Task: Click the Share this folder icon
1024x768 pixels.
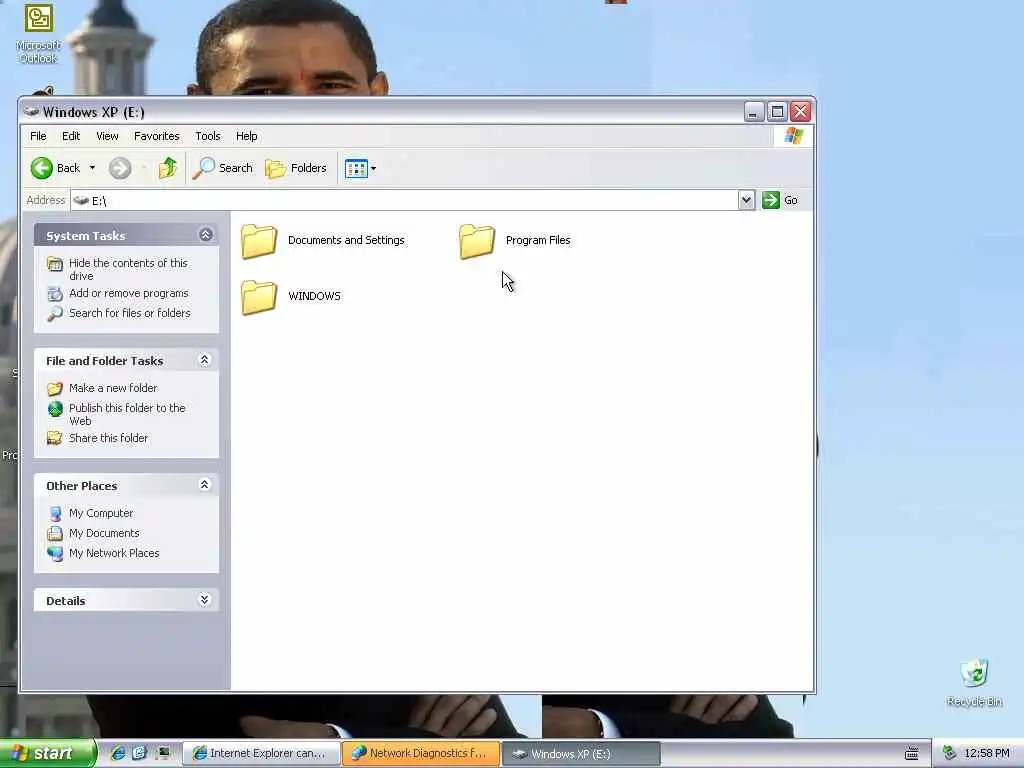Action: coord(56,438)
